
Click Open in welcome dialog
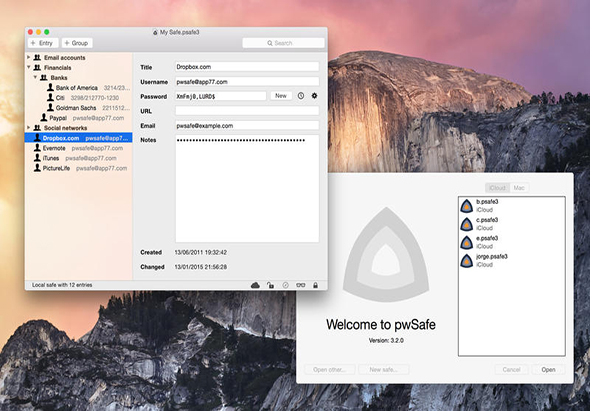point(548,370)
